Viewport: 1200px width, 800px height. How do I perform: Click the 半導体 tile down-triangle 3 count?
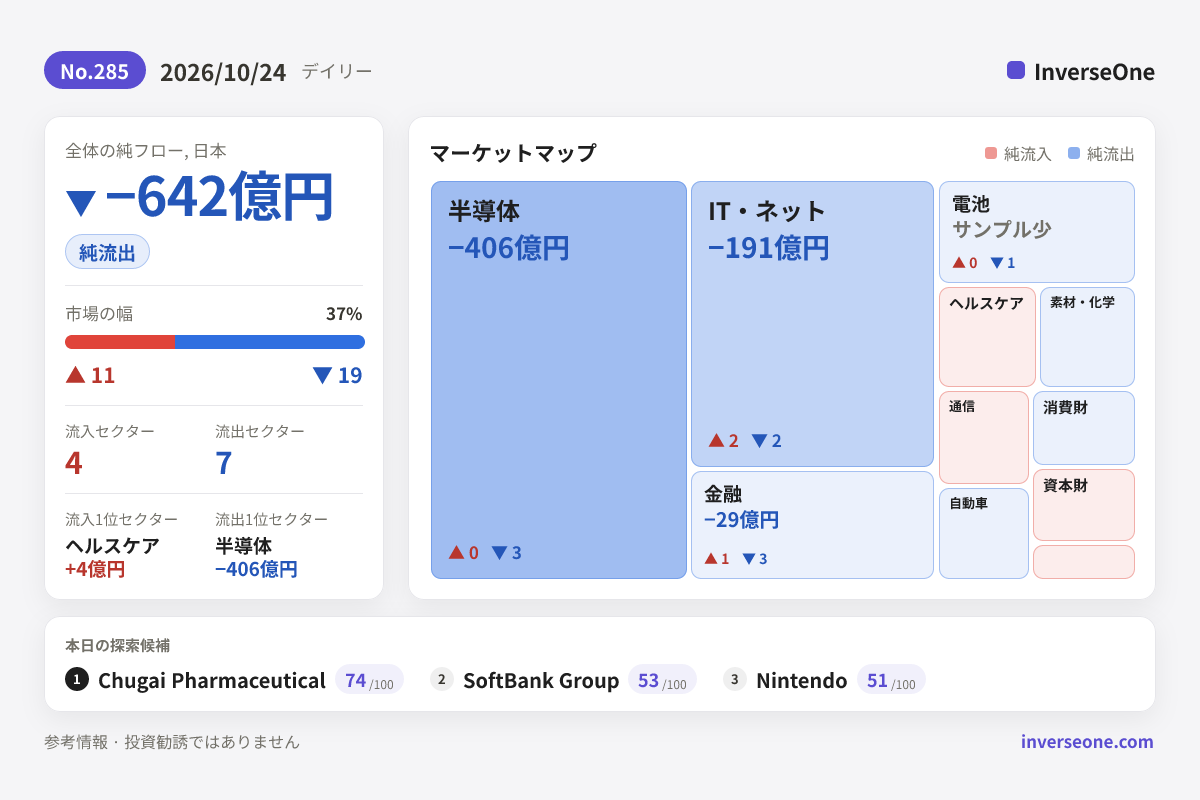506,553
